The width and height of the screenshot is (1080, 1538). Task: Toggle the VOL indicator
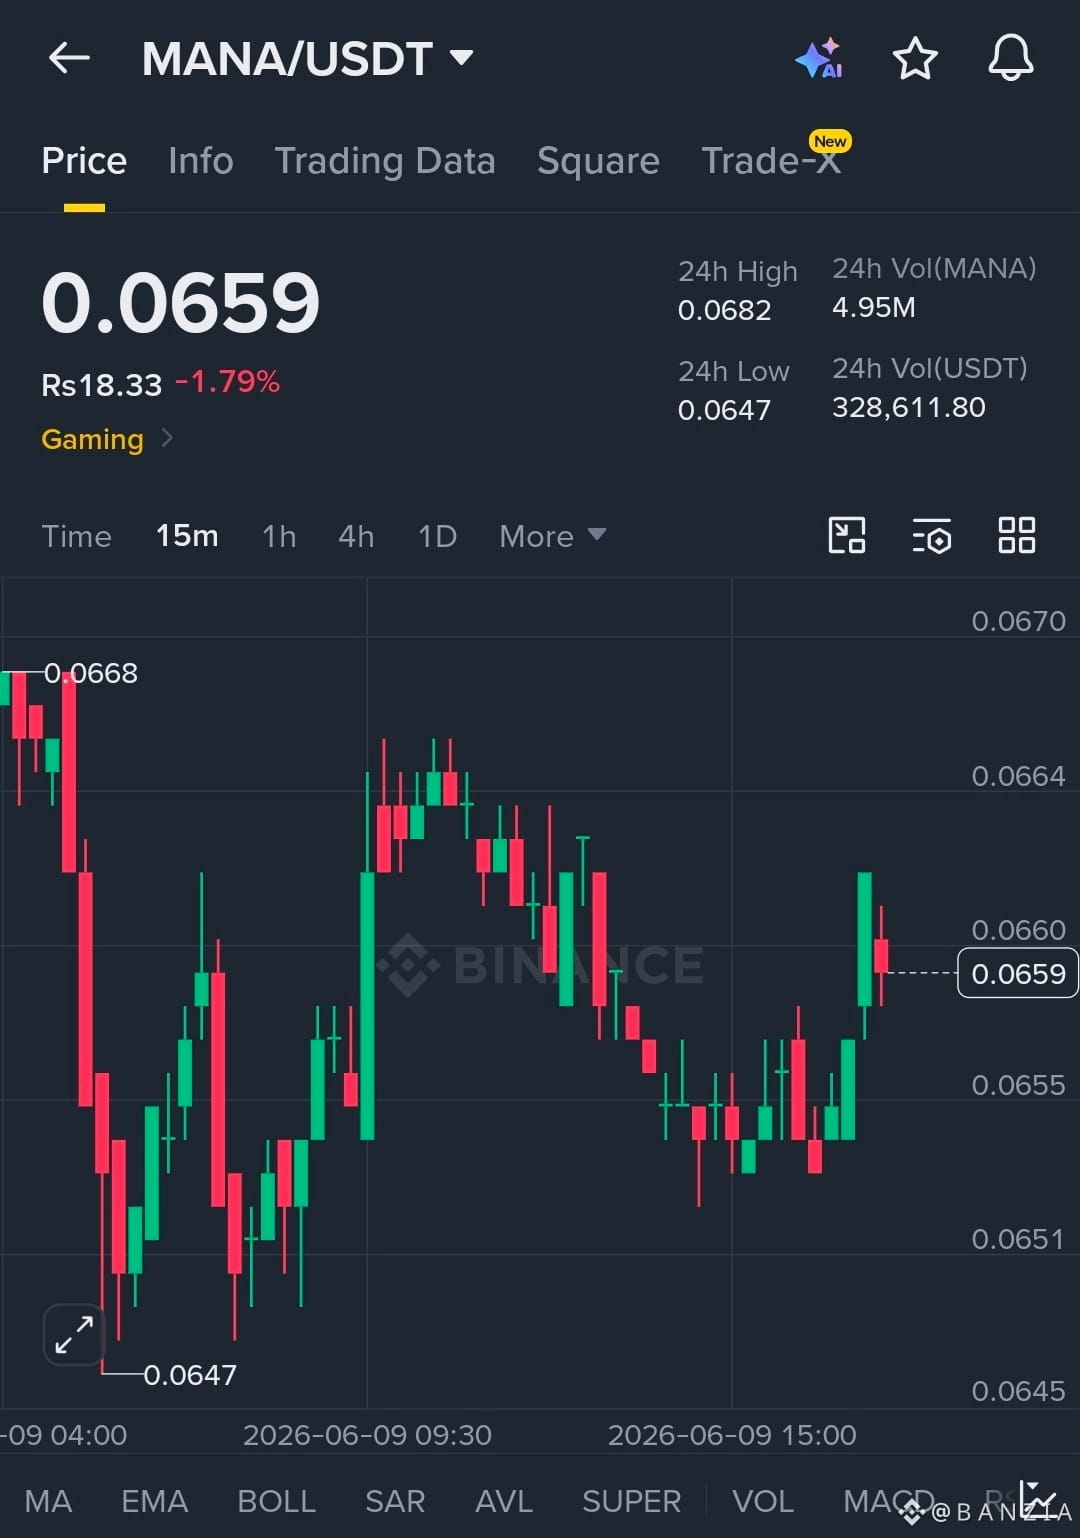[x=763, y=1501]
